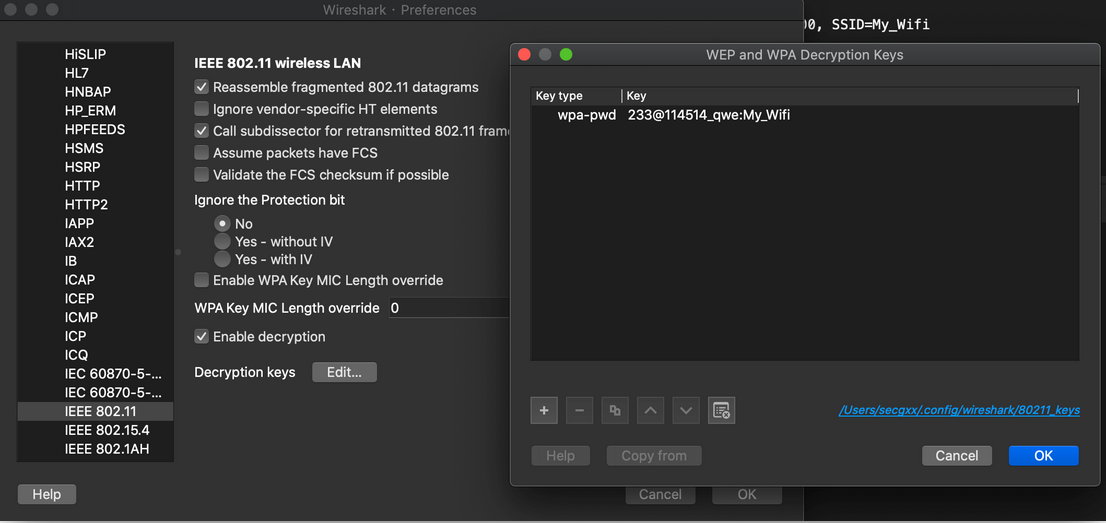Click Cancel in the Preferences window

coord(660,495)
